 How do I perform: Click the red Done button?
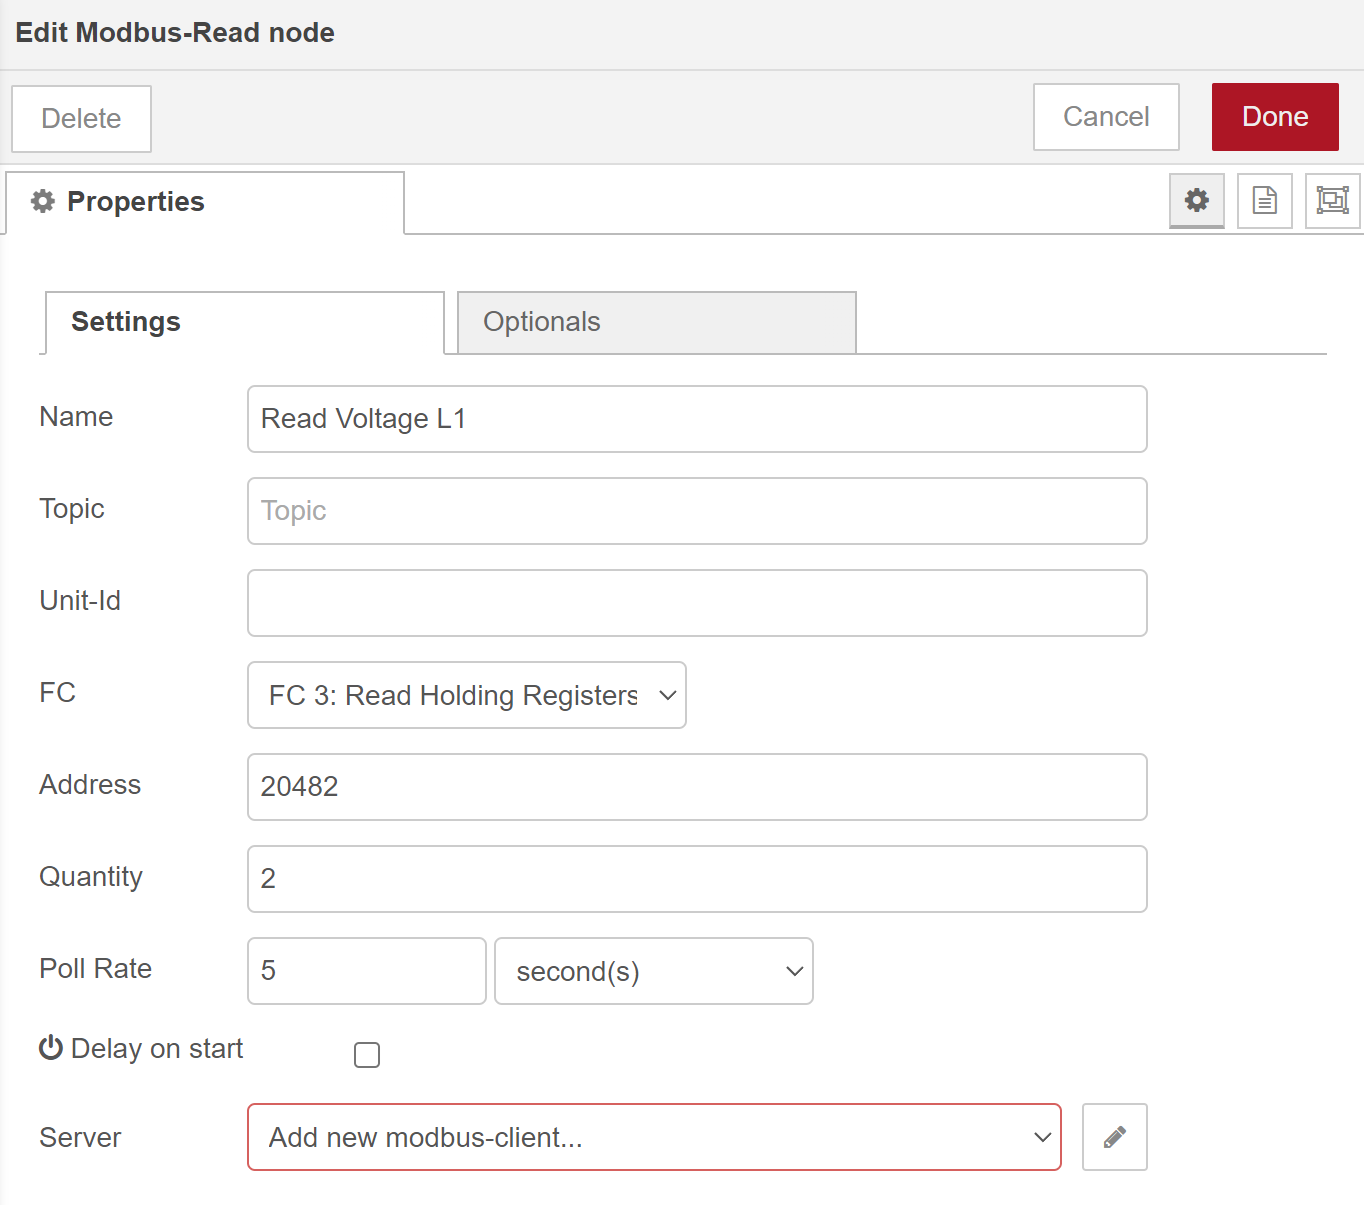pos(1275,117)
